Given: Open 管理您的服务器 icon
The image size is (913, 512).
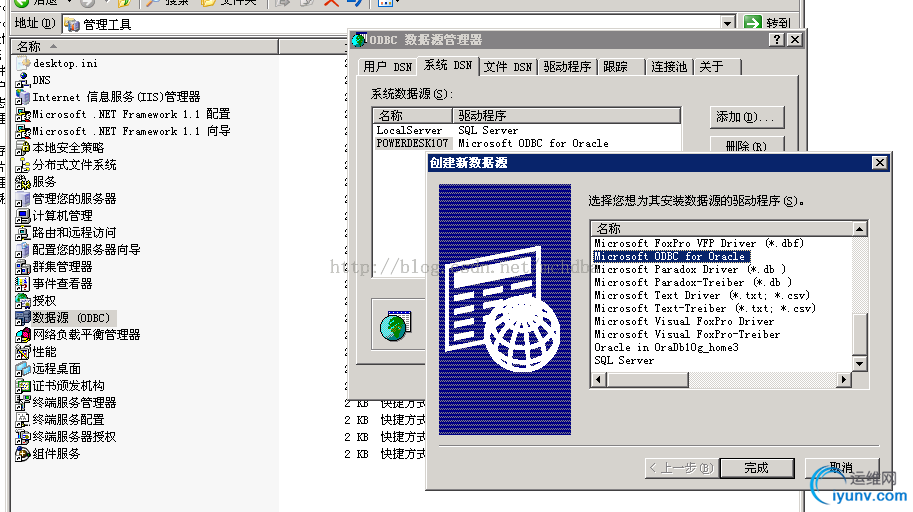Looking at the screenshot, I should (23, 199).
